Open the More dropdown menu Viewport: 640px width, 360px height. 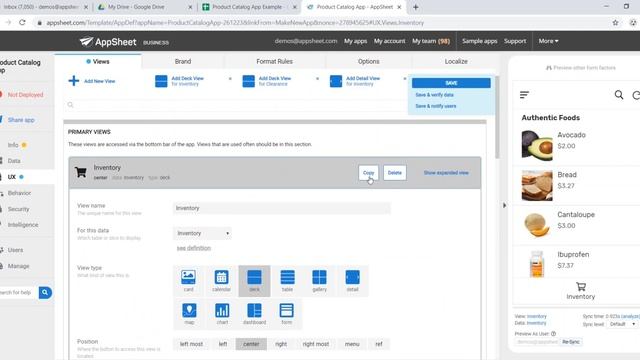pyautogui.click(x=548, y=41)
